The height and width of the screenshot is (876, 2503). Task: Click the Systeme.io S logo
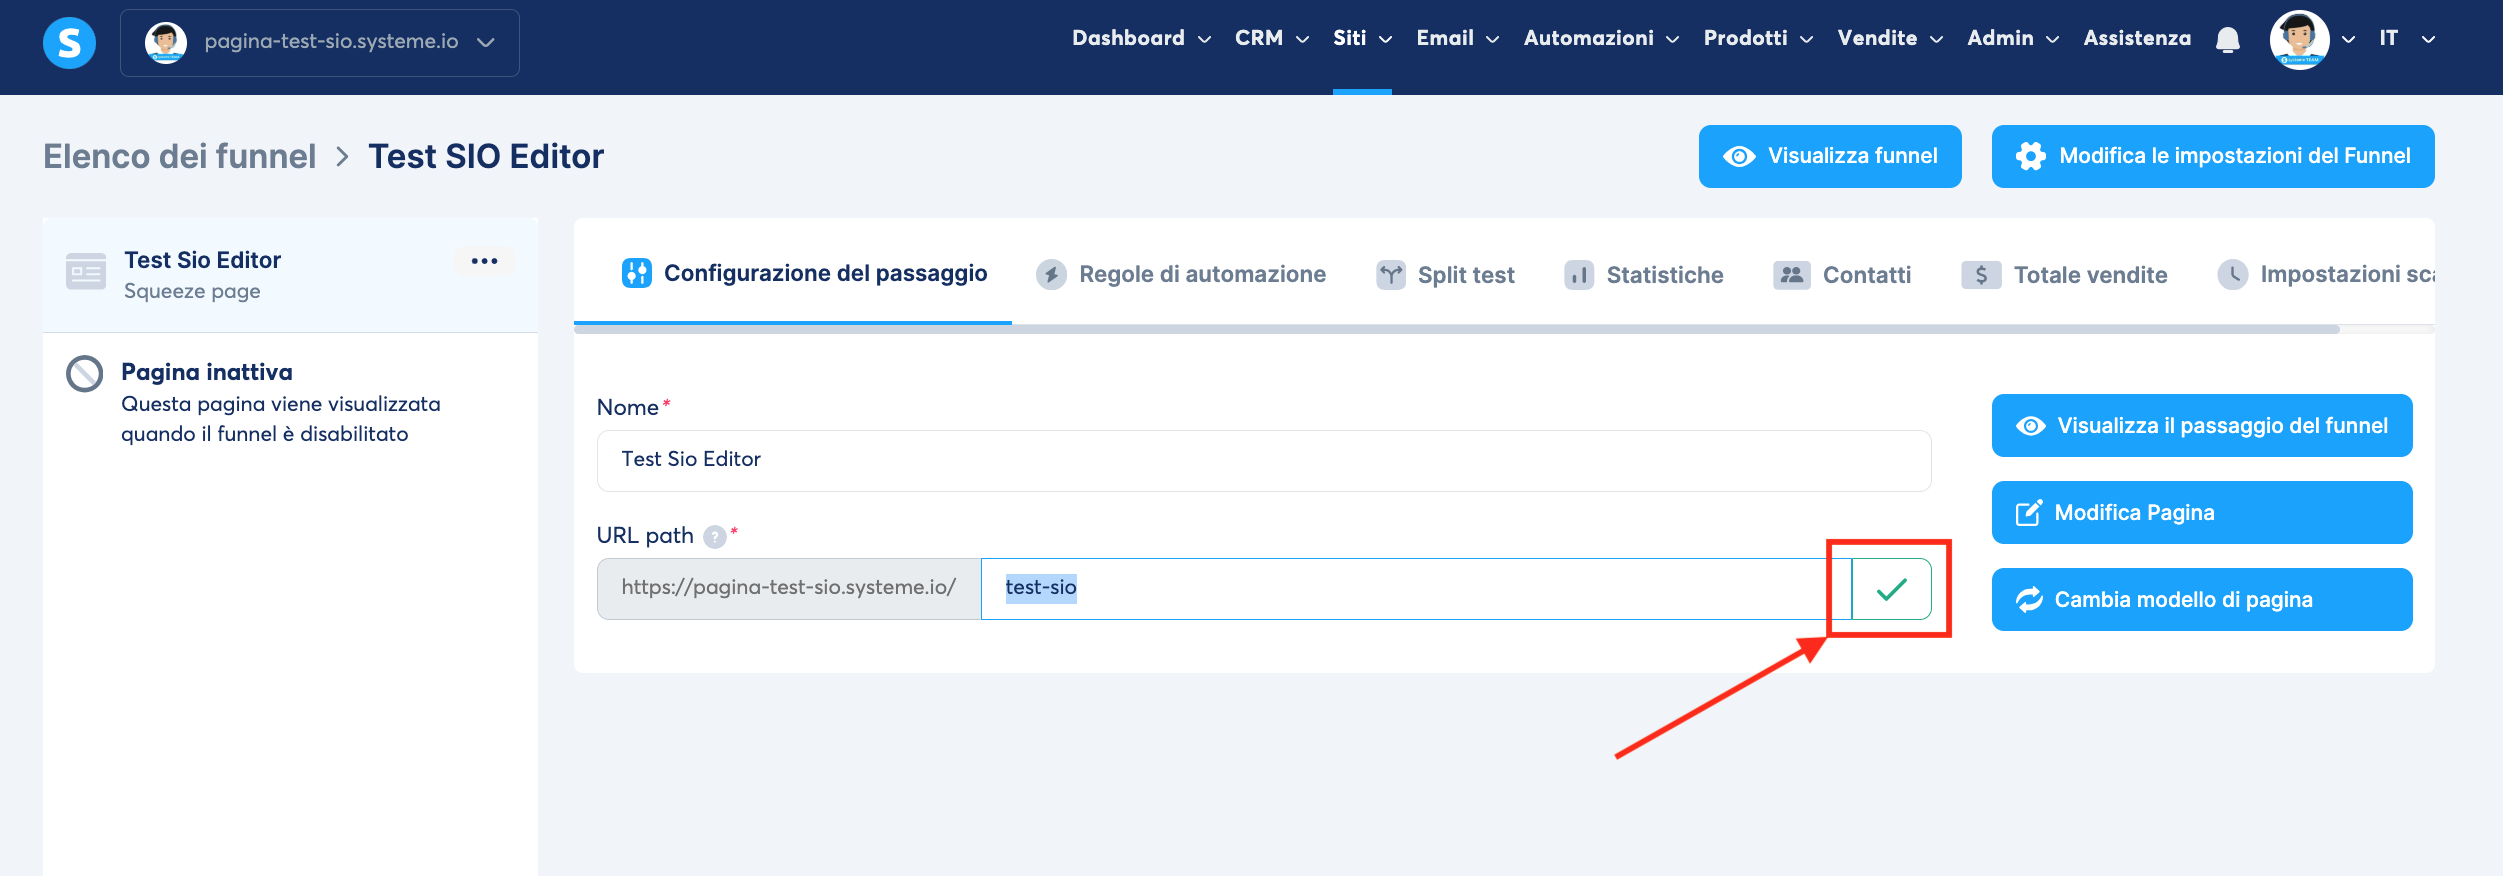69,43
